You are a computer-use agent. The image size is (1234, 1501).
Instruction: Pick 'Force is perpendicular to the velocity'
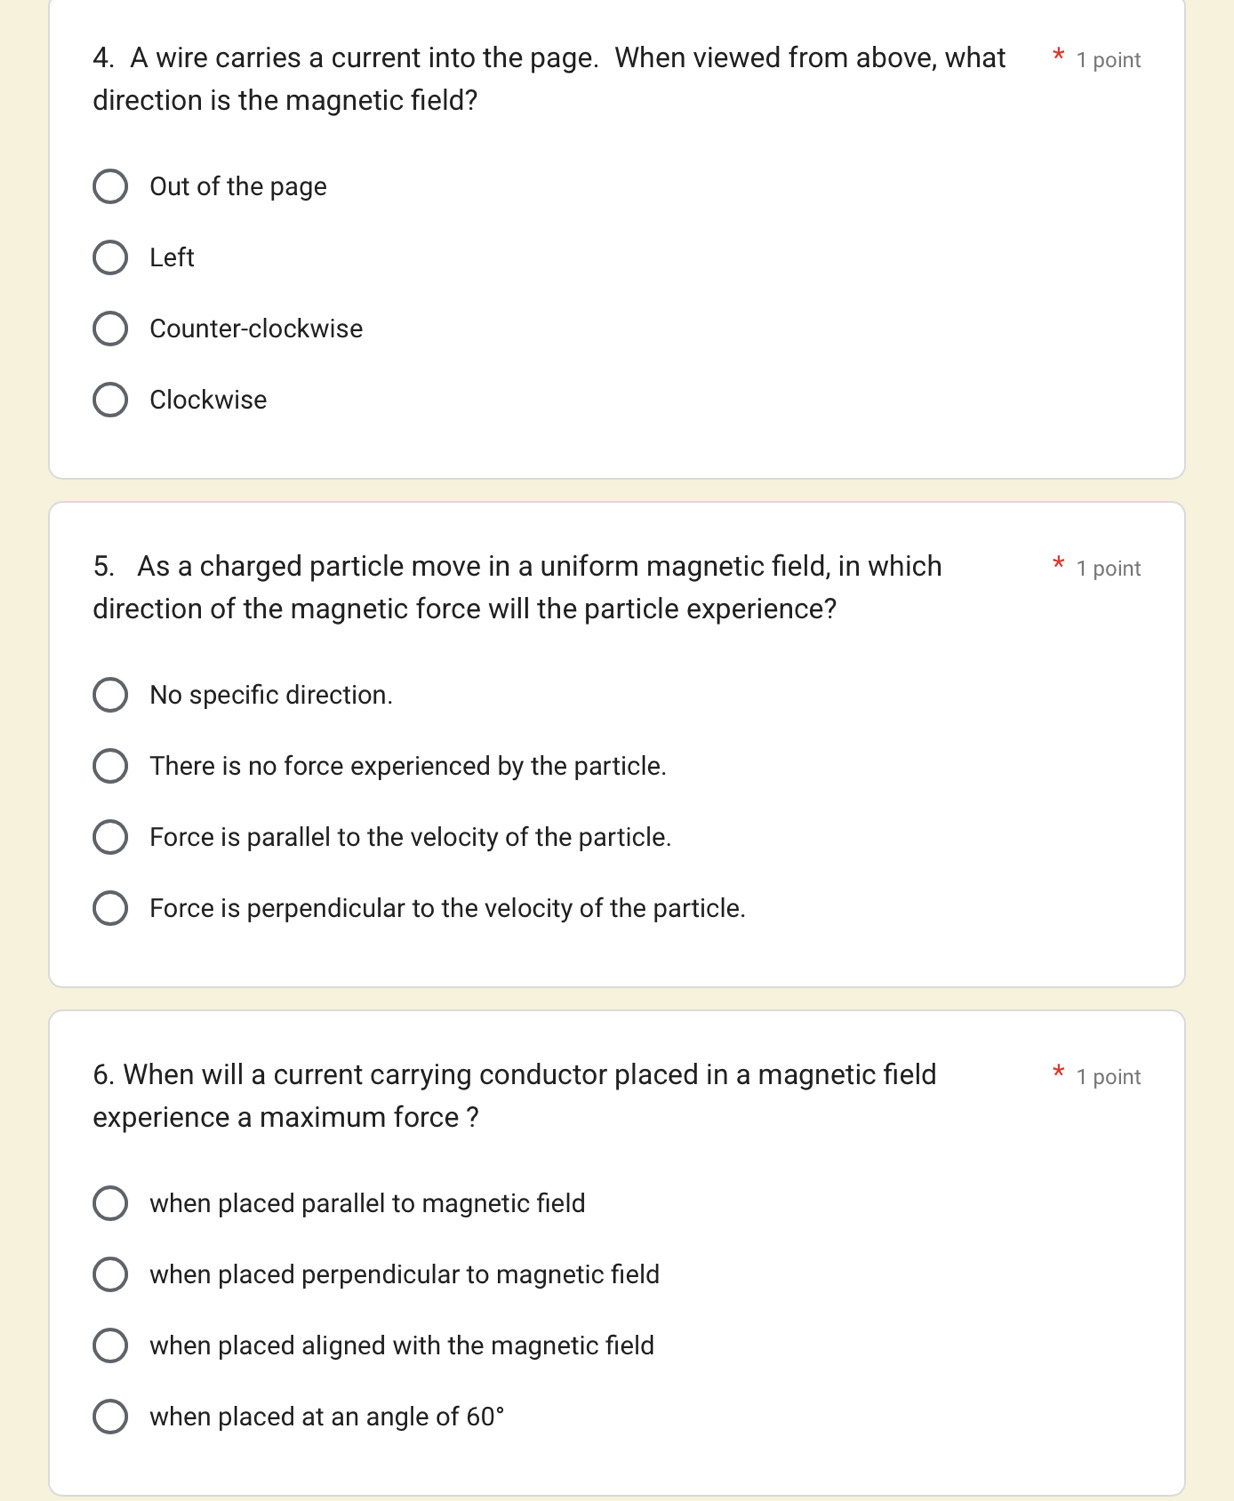point(110,908)
